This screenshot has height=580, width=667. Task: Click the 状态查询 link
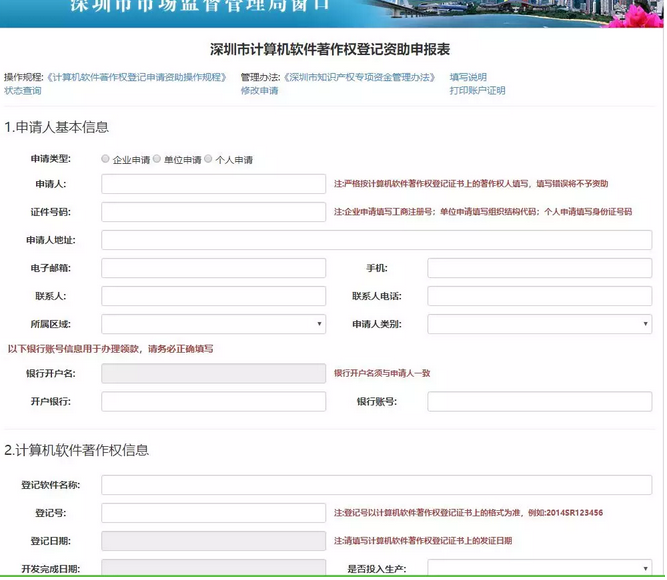[x=23, y=91]
